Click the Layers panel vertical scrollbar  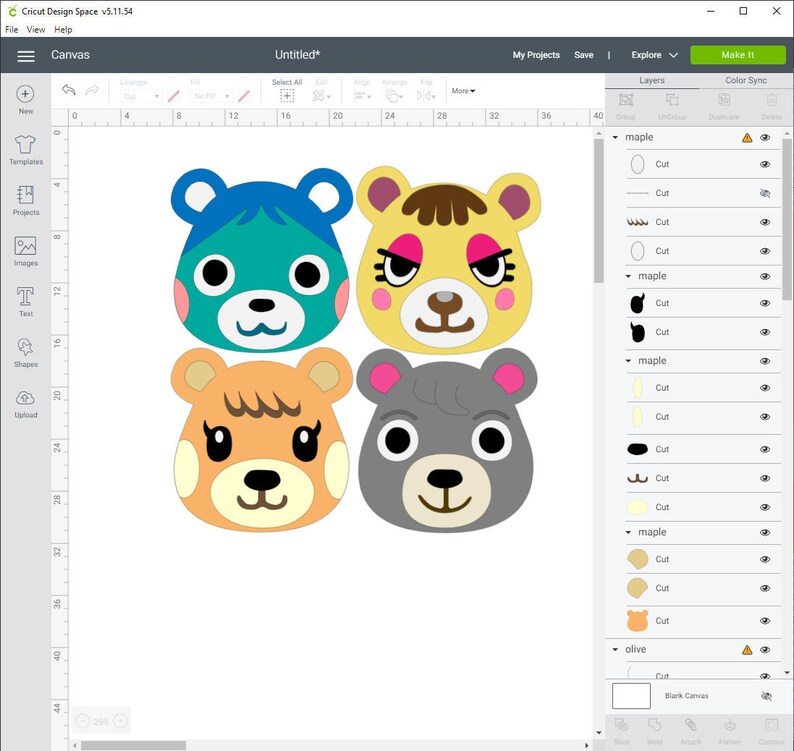click(x=787, y=220)
